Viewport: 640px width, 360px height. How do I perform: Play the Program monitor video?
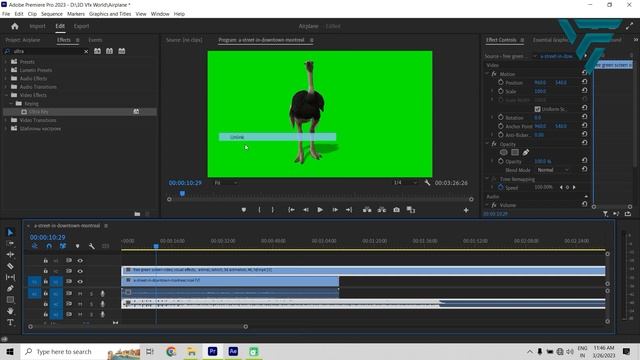(x=320, y=210)
